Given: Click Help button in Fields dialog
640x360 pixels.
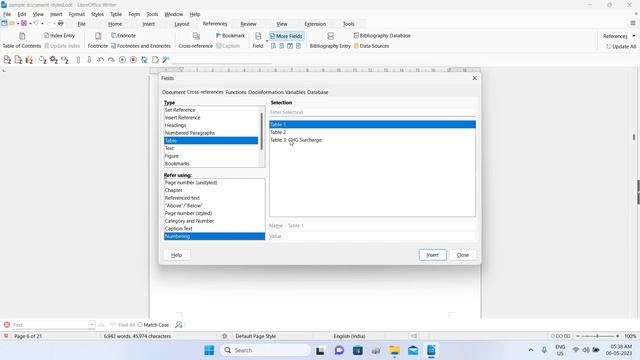Looking at the screenshot, I should 176,255.
